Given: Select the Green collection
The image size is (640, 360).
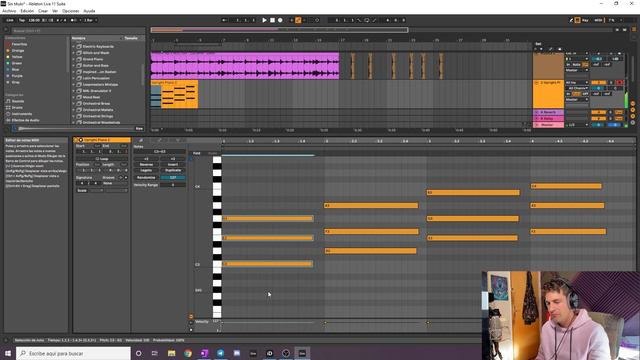Looking at the screenshot, I should [x=17, y=63].
